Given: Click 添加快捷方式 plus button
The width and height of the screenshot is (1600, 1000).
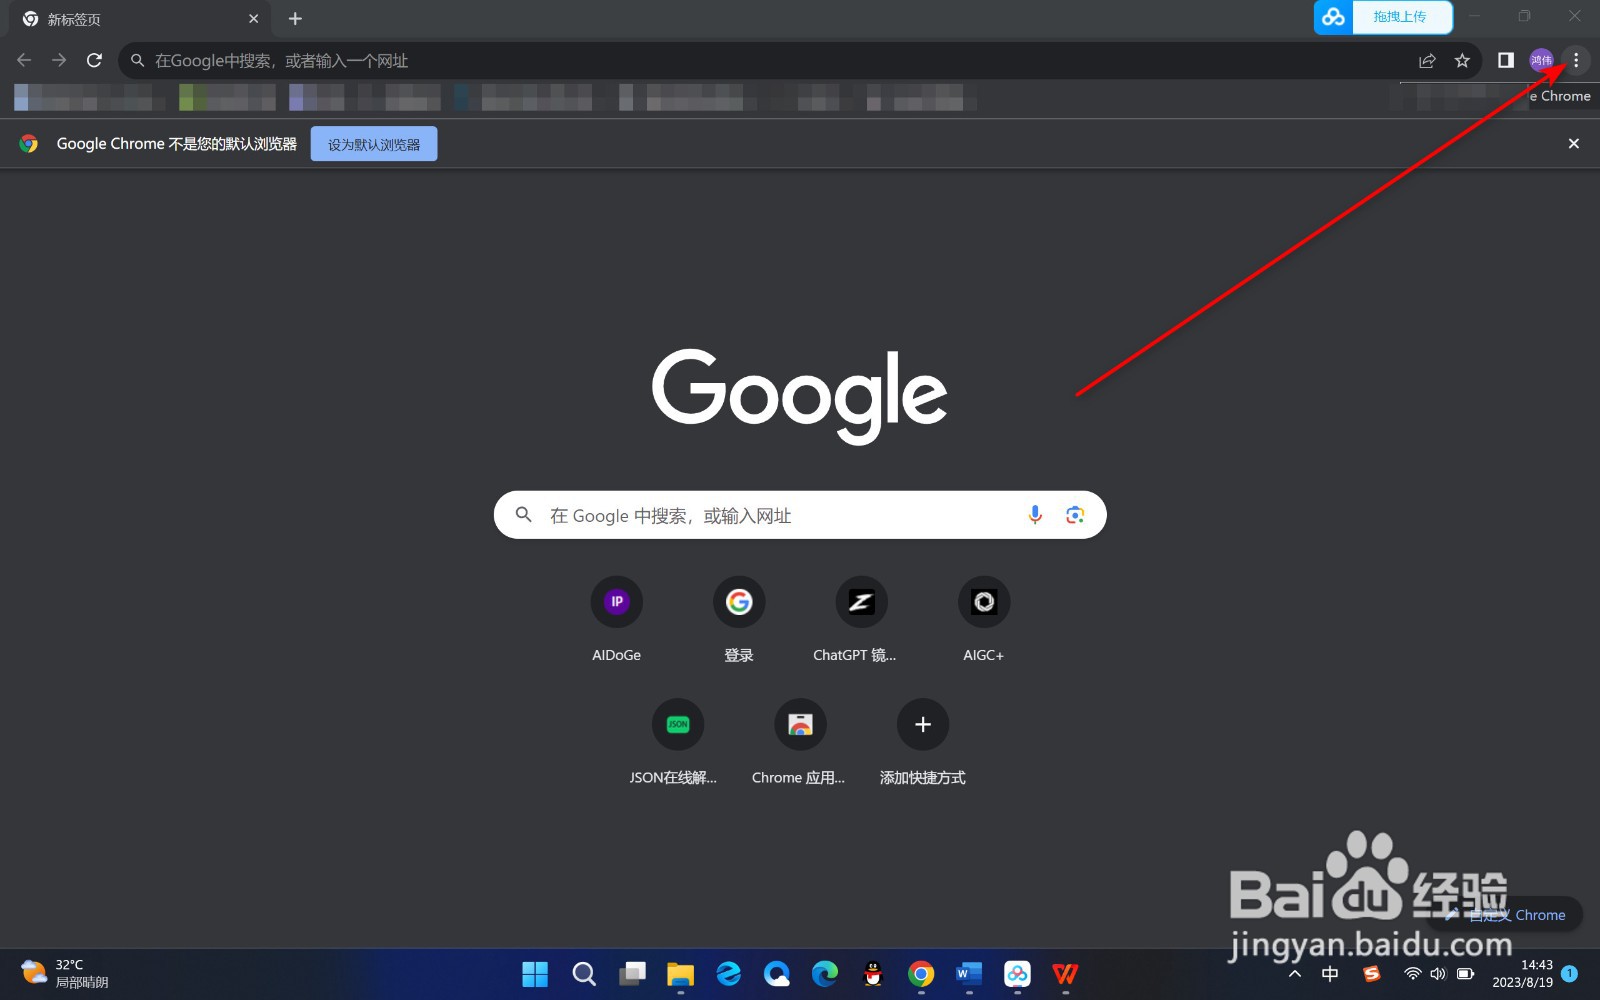Looking at the screenshot, I should 922,724.
